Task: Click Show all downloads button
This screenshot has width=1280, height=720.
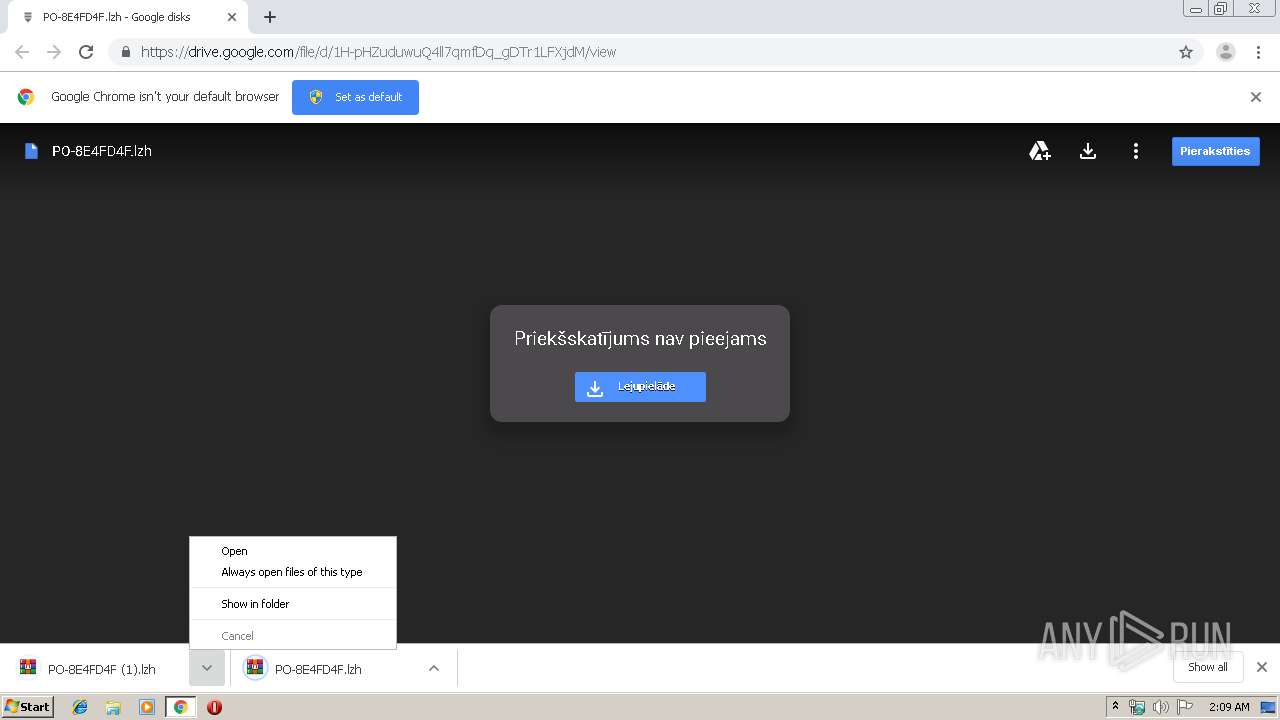Action: pos(1207,667)
